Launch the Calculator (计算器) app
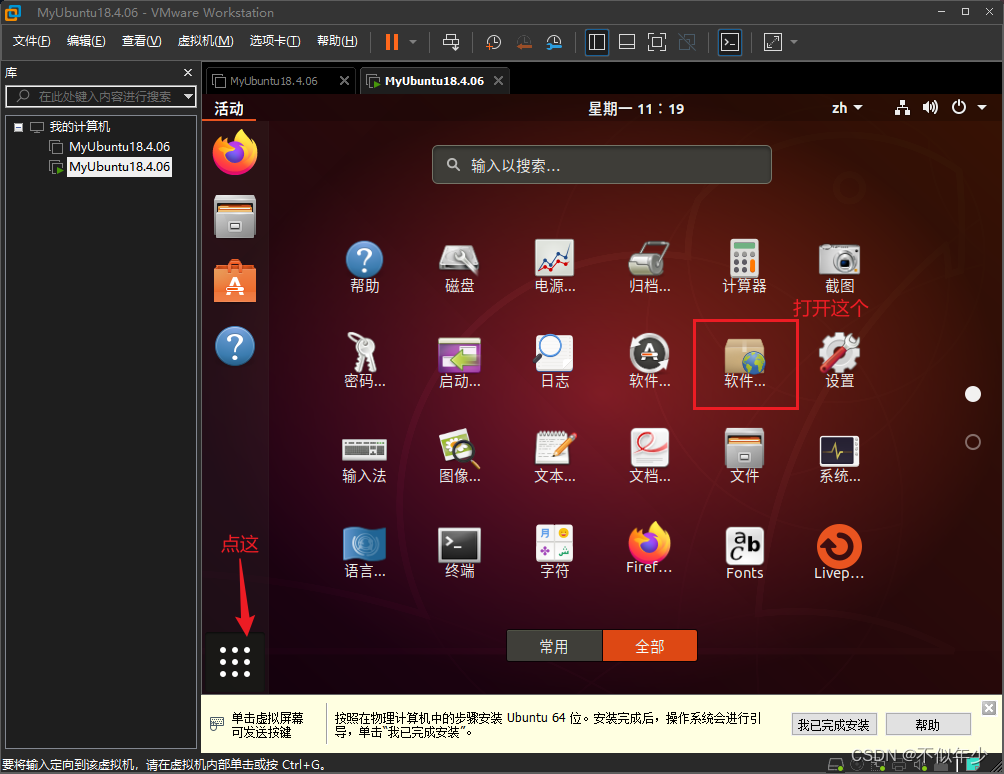The height and width of the screenshot is (774, 1004). [x=744, y=267]
